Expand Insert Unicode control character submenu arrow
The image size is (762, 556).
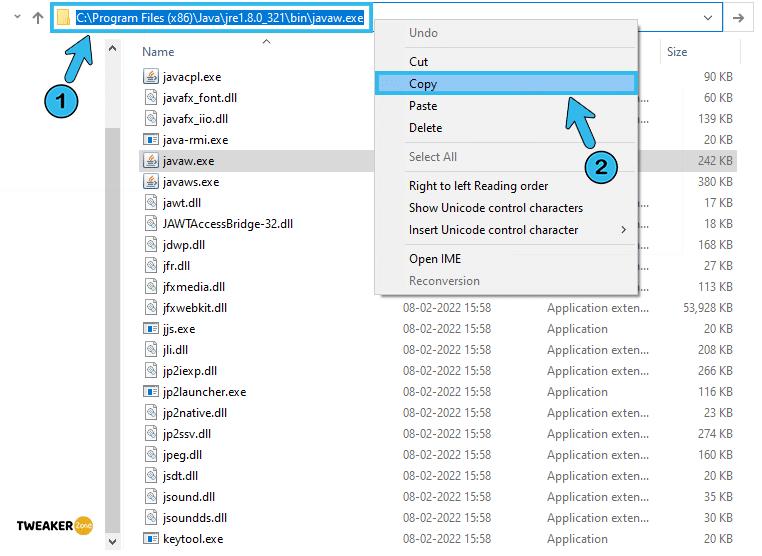click(623, 229)
